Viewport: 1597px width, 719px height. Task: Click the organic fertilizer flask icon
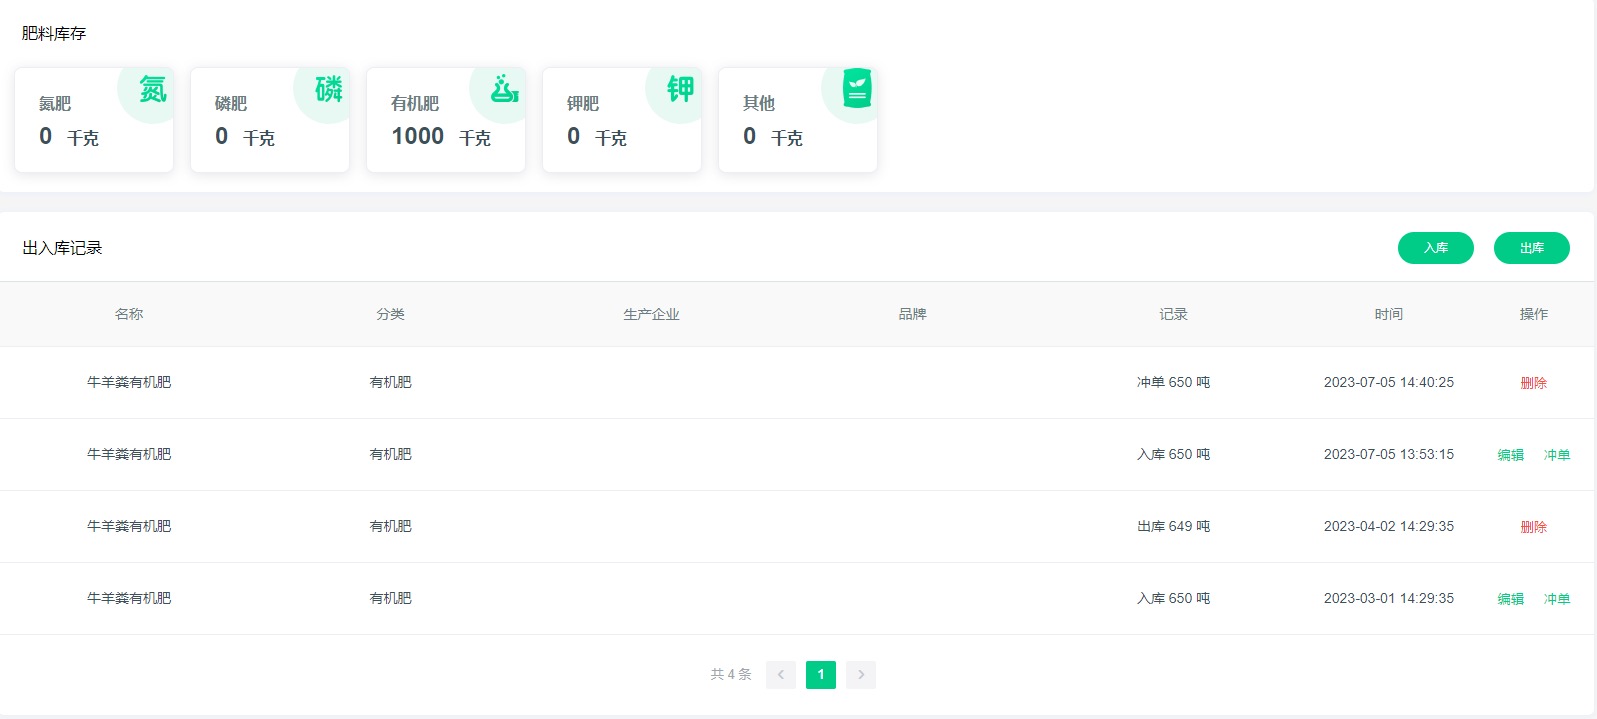coord(504,89)
